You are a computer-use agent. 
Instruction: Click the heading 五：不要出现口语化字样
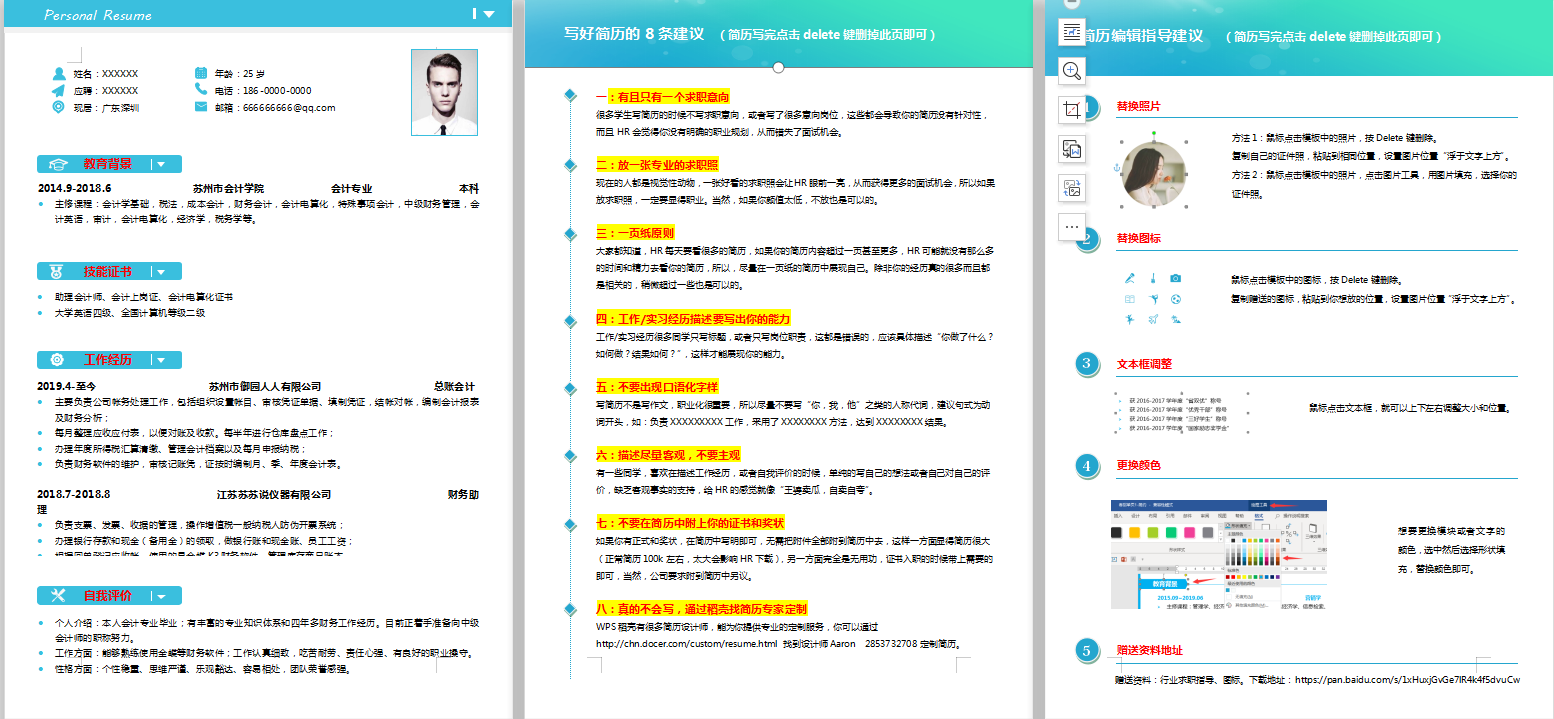(x=656, y=386)
